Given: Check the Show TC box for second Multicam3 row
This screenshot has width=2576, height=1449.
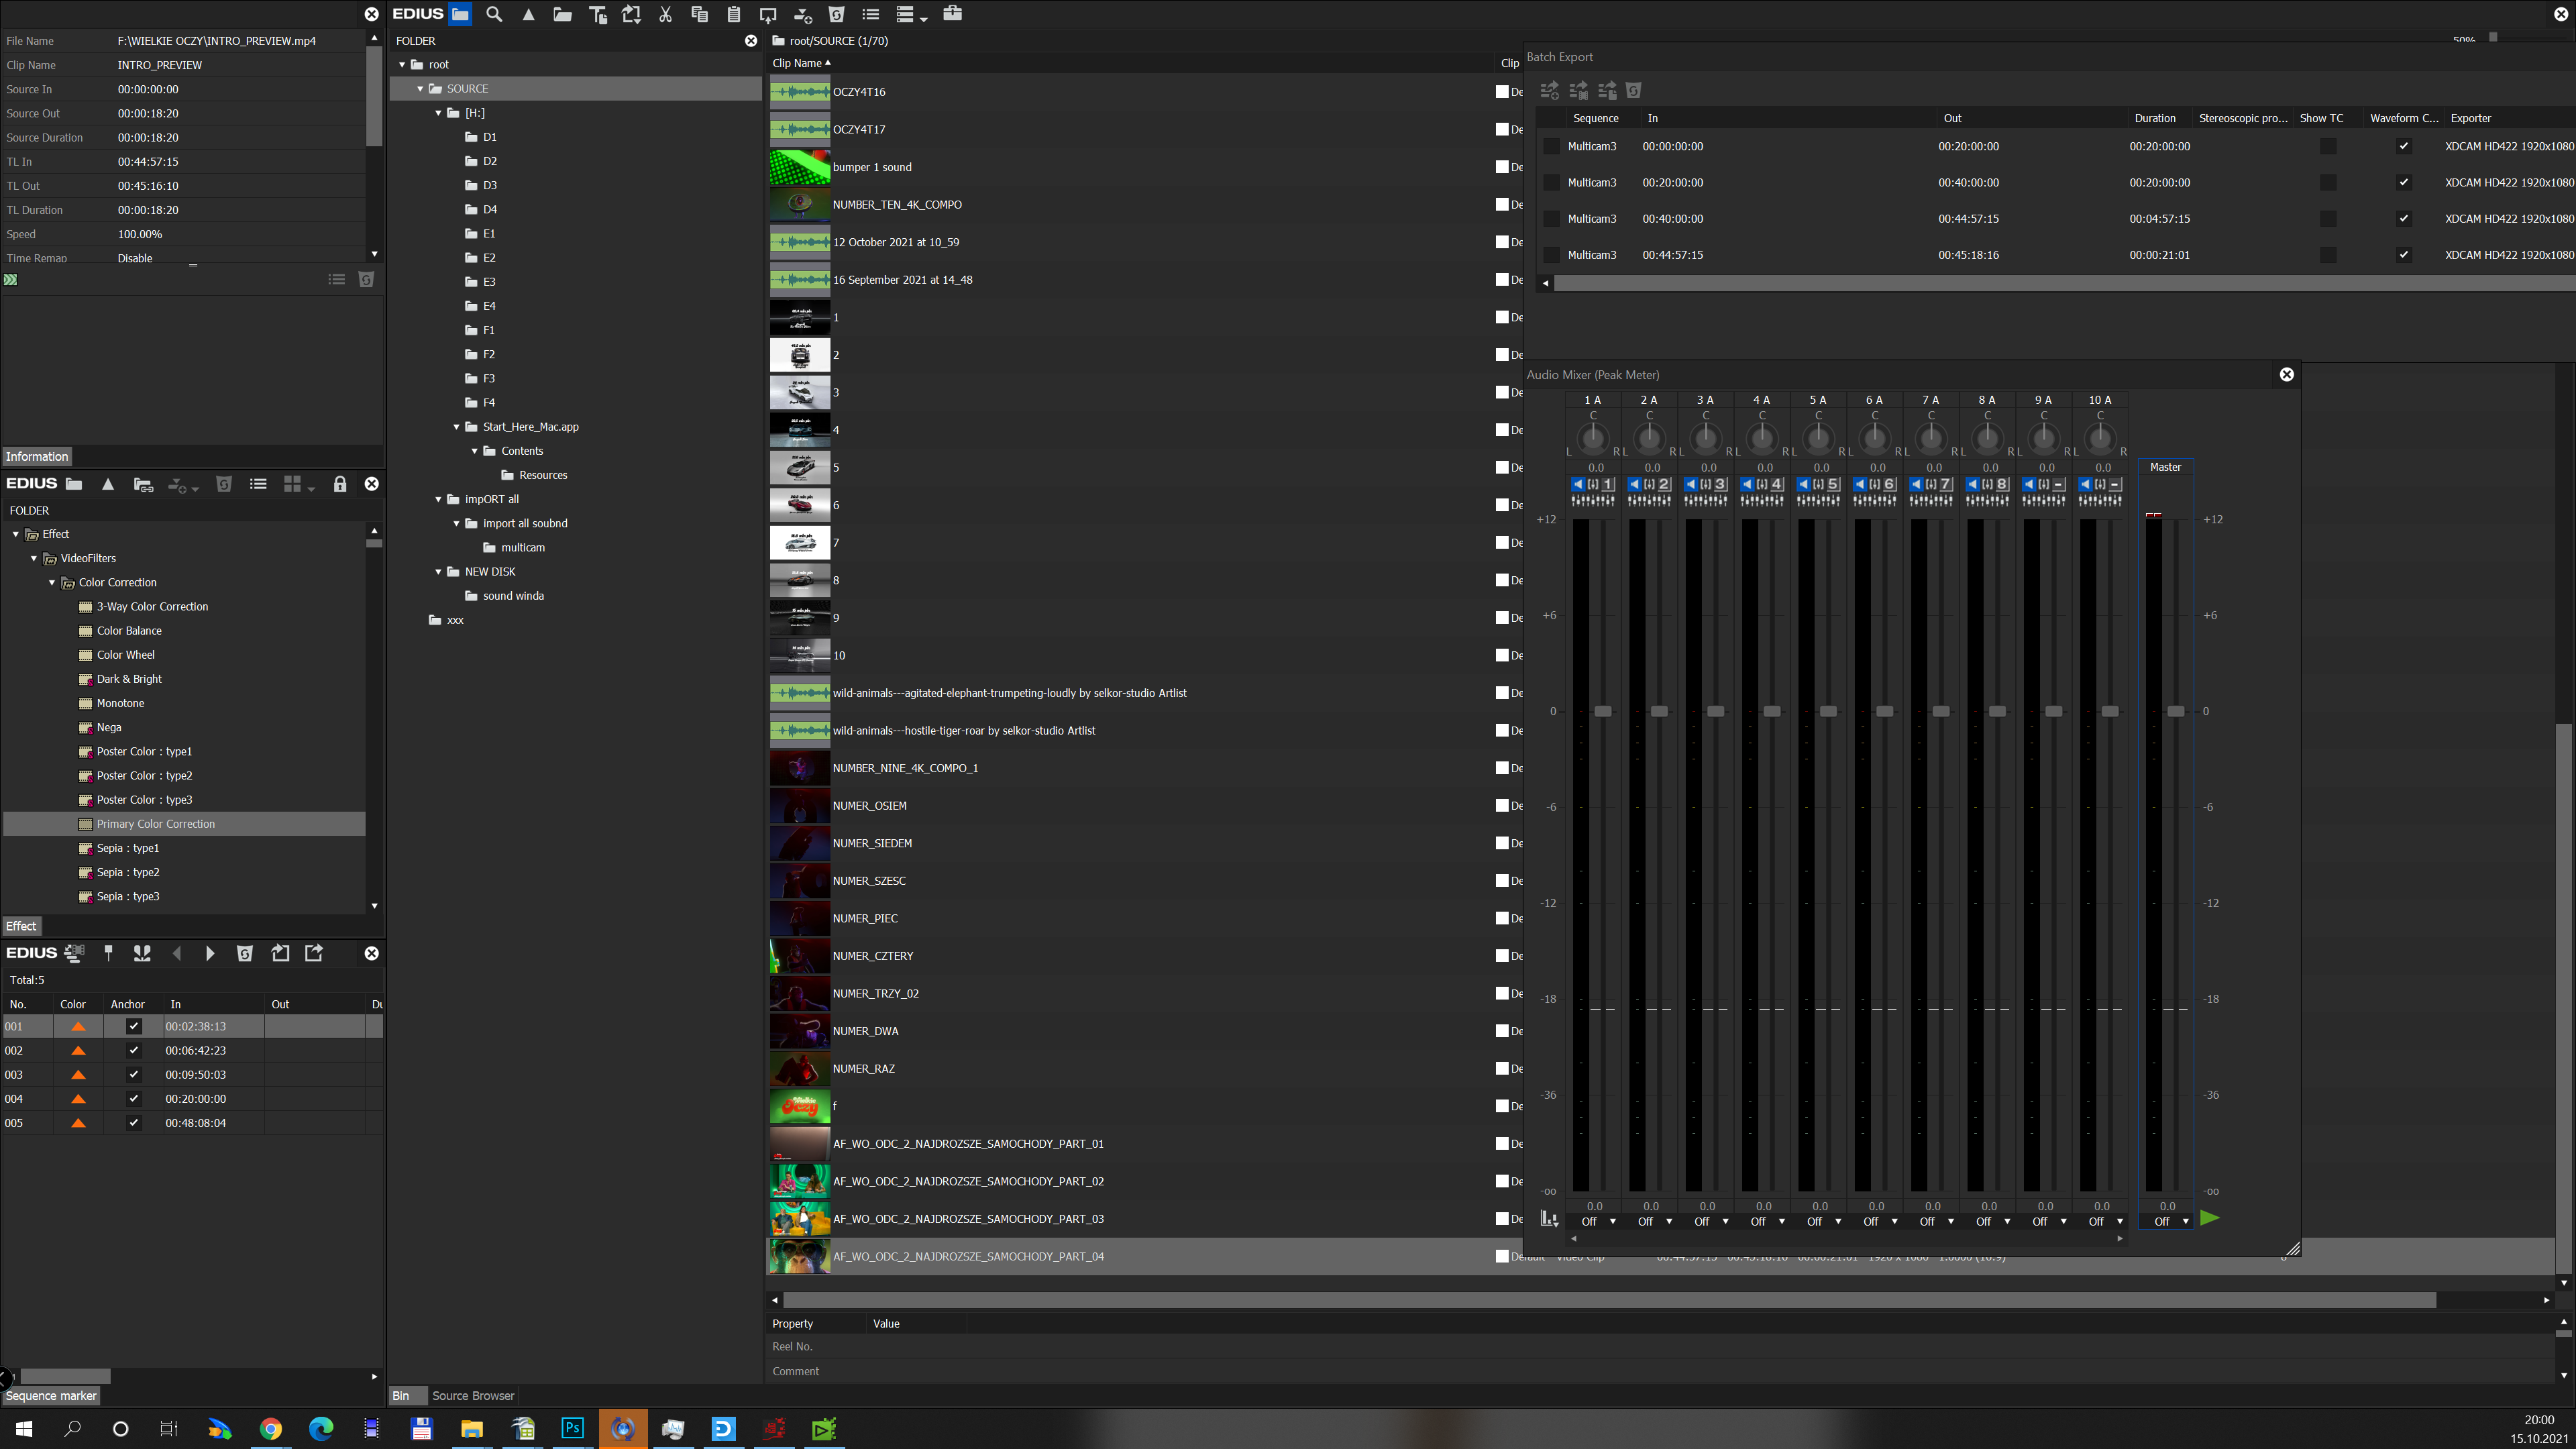Looking at the screenshot, I should [x=2328, y=182].
